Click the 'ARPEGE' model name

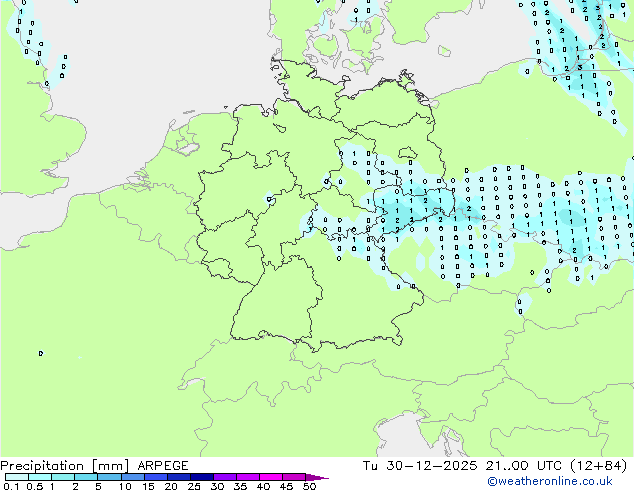163,466
